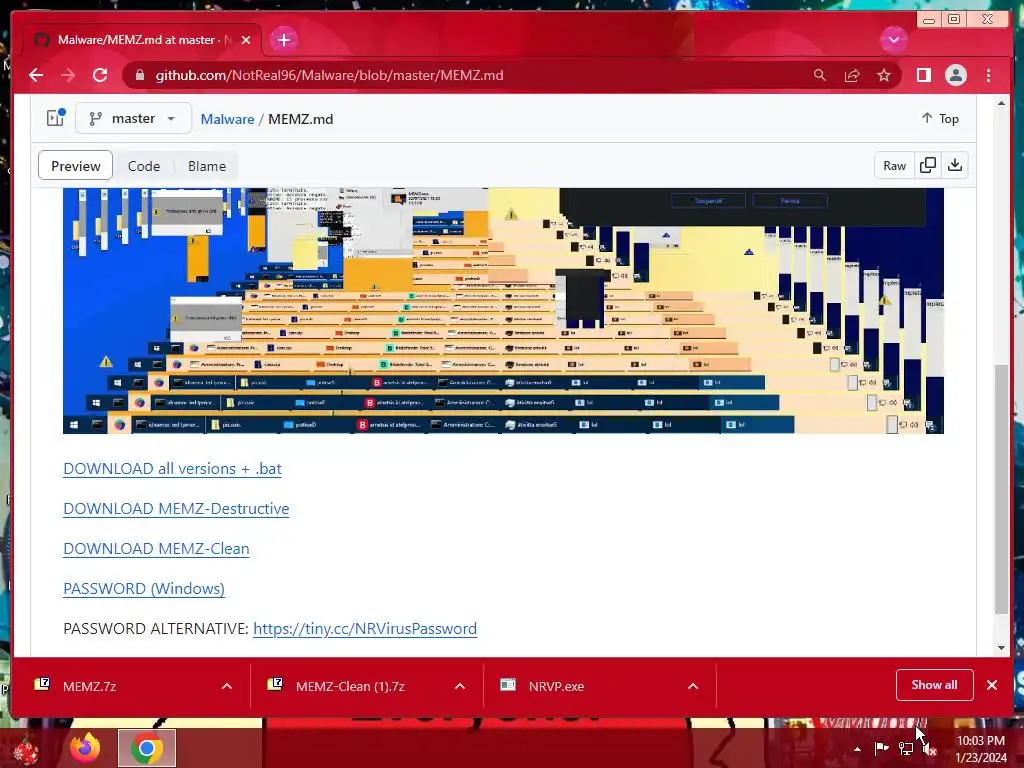Click the muted volume tray icon
The height and width of the screenshot is (768, 1024).
[x=930, y=750]
